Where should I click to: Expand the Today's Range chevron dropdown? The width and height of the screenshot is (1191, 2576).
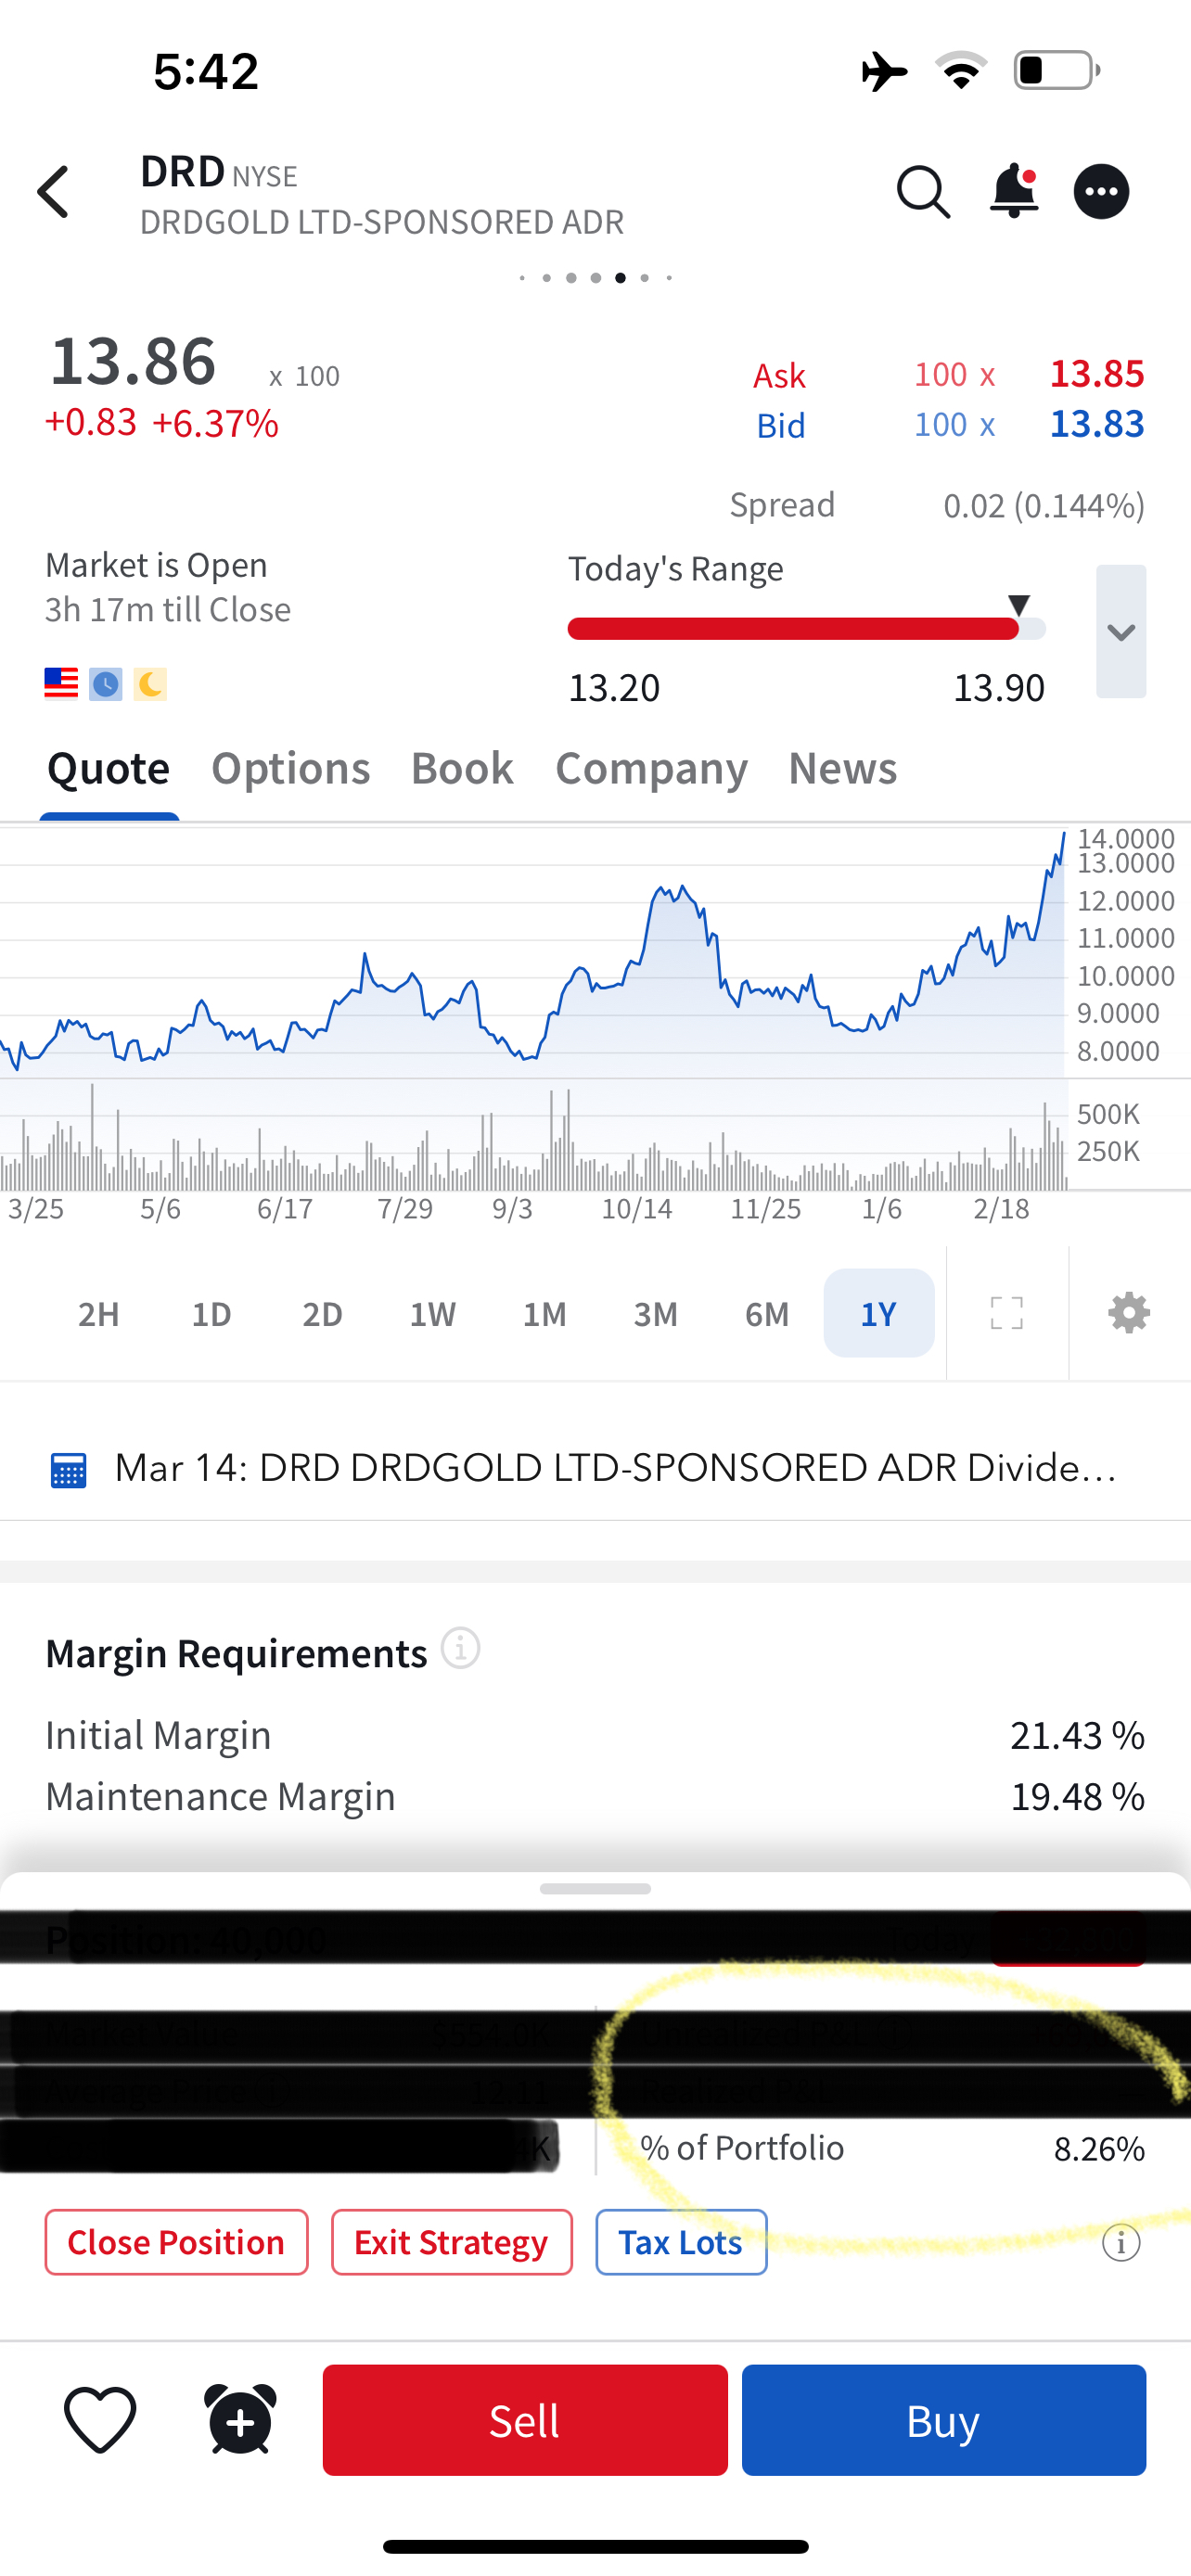pos(1120,632)
